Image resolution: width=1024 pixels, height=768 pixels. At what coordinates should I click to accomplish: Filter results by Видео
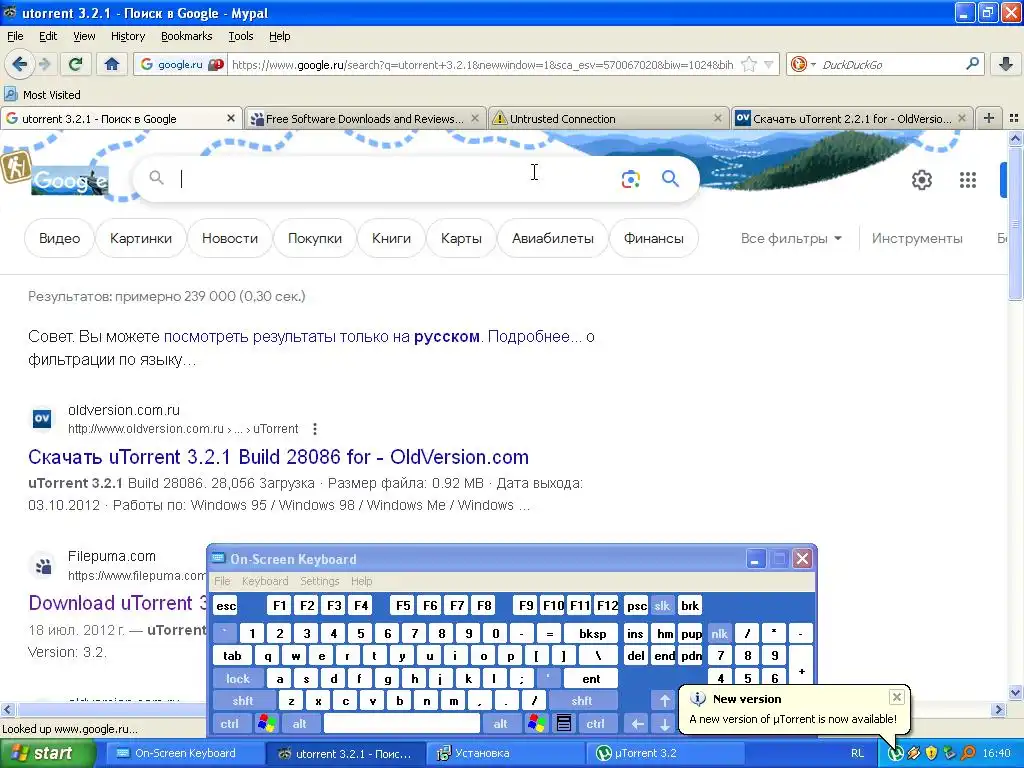point(59,238)
